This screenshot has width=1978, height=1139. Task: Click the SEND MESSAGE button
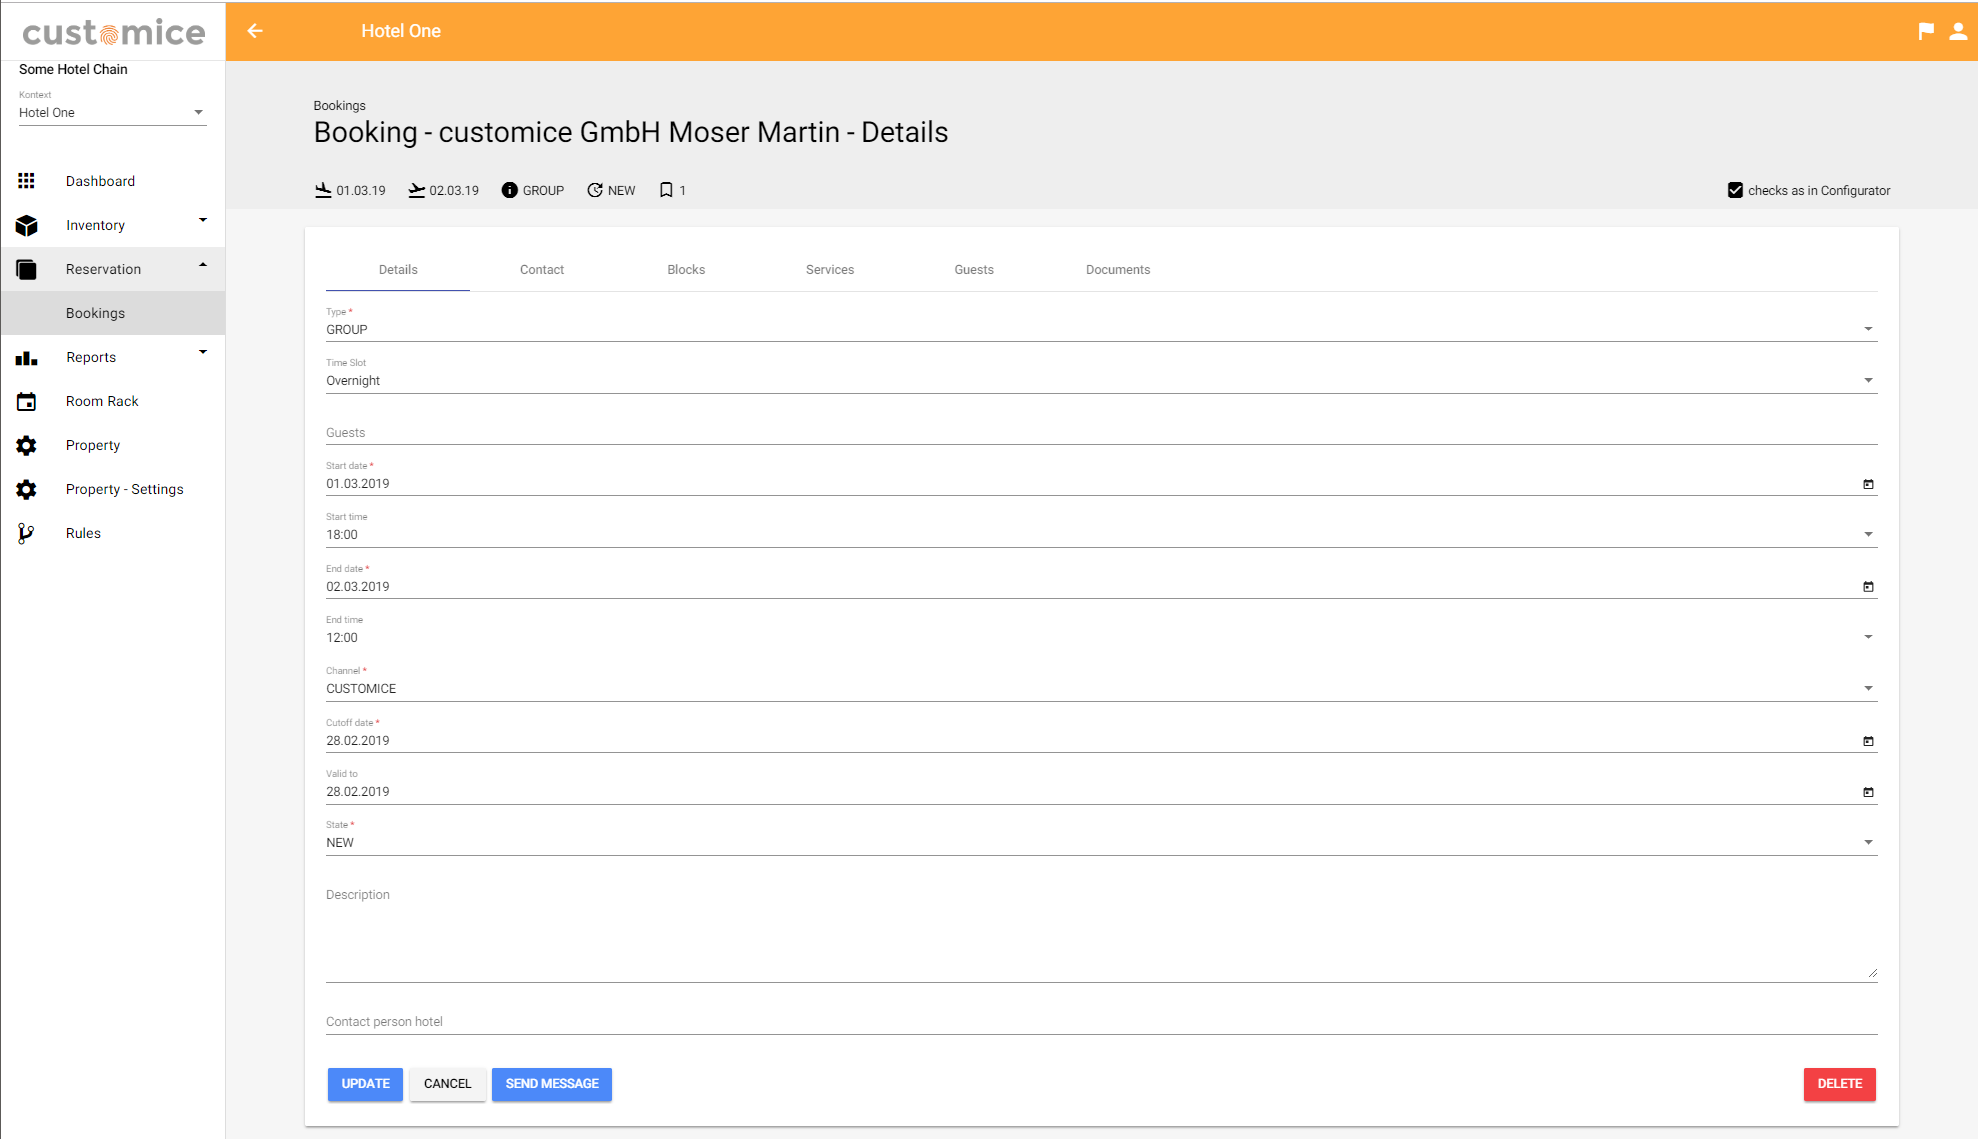pos(552,1084)
